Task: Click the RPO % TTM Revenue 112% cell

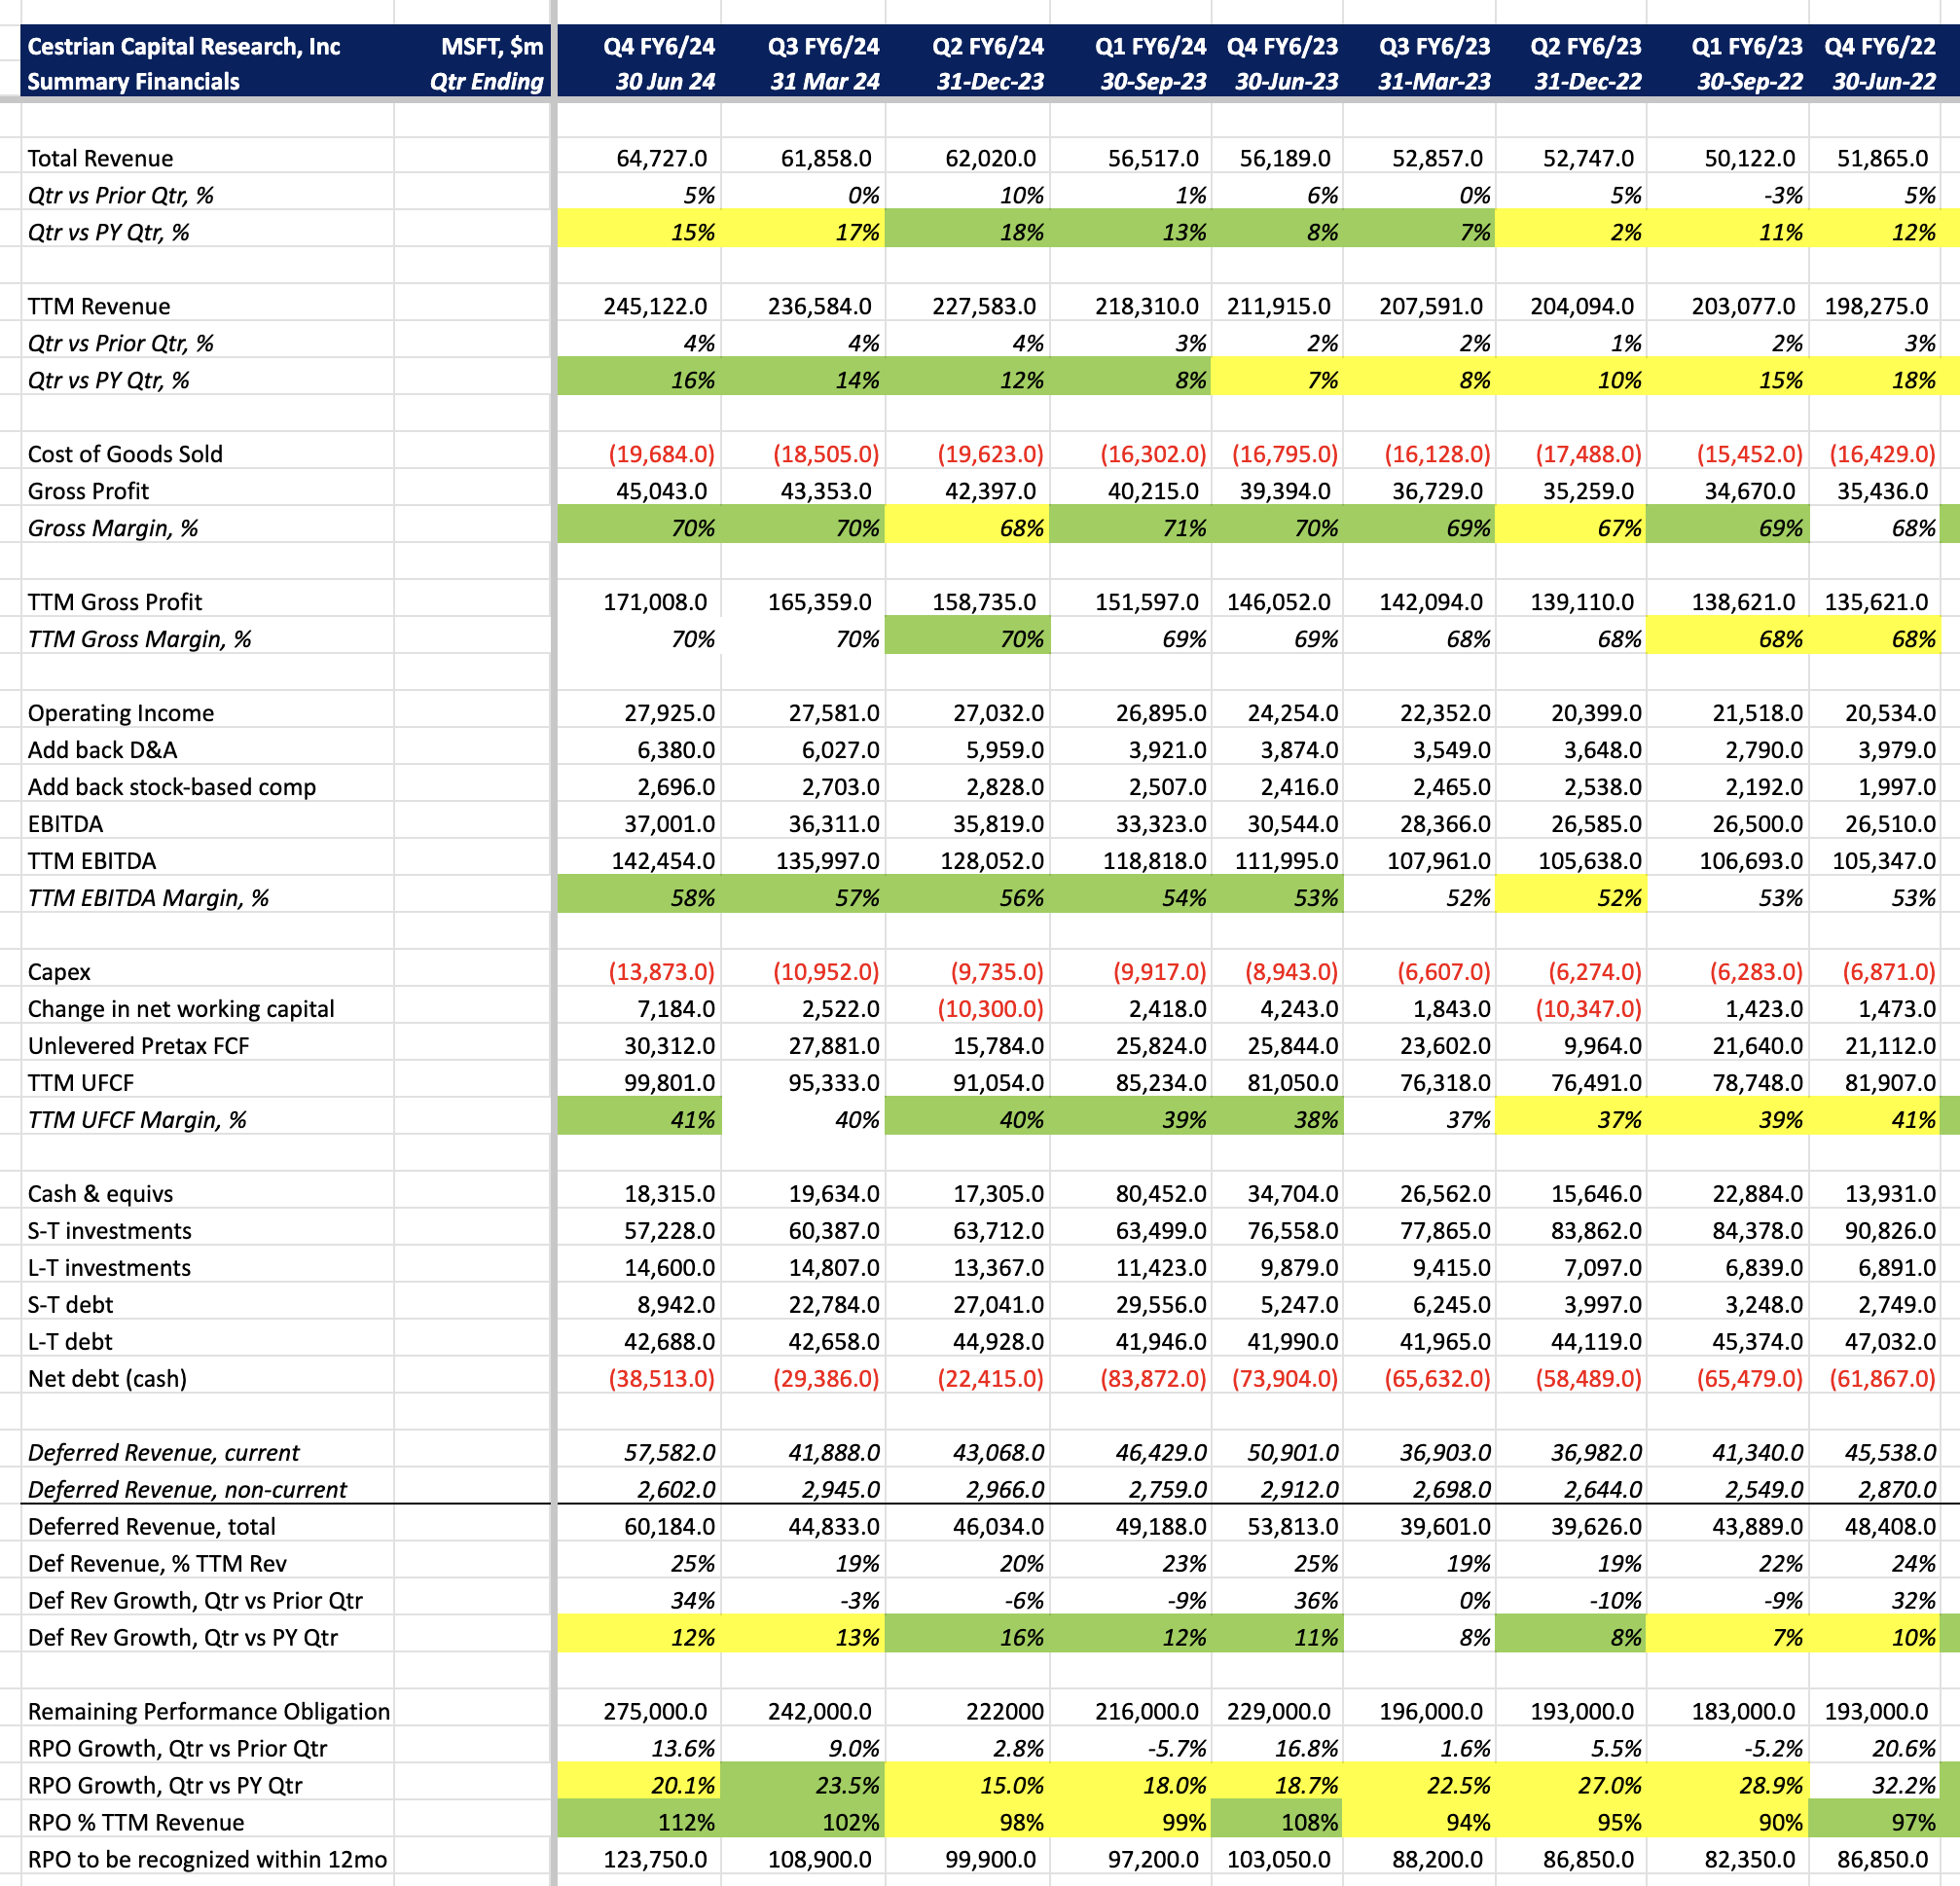Action: [685, 1823]
